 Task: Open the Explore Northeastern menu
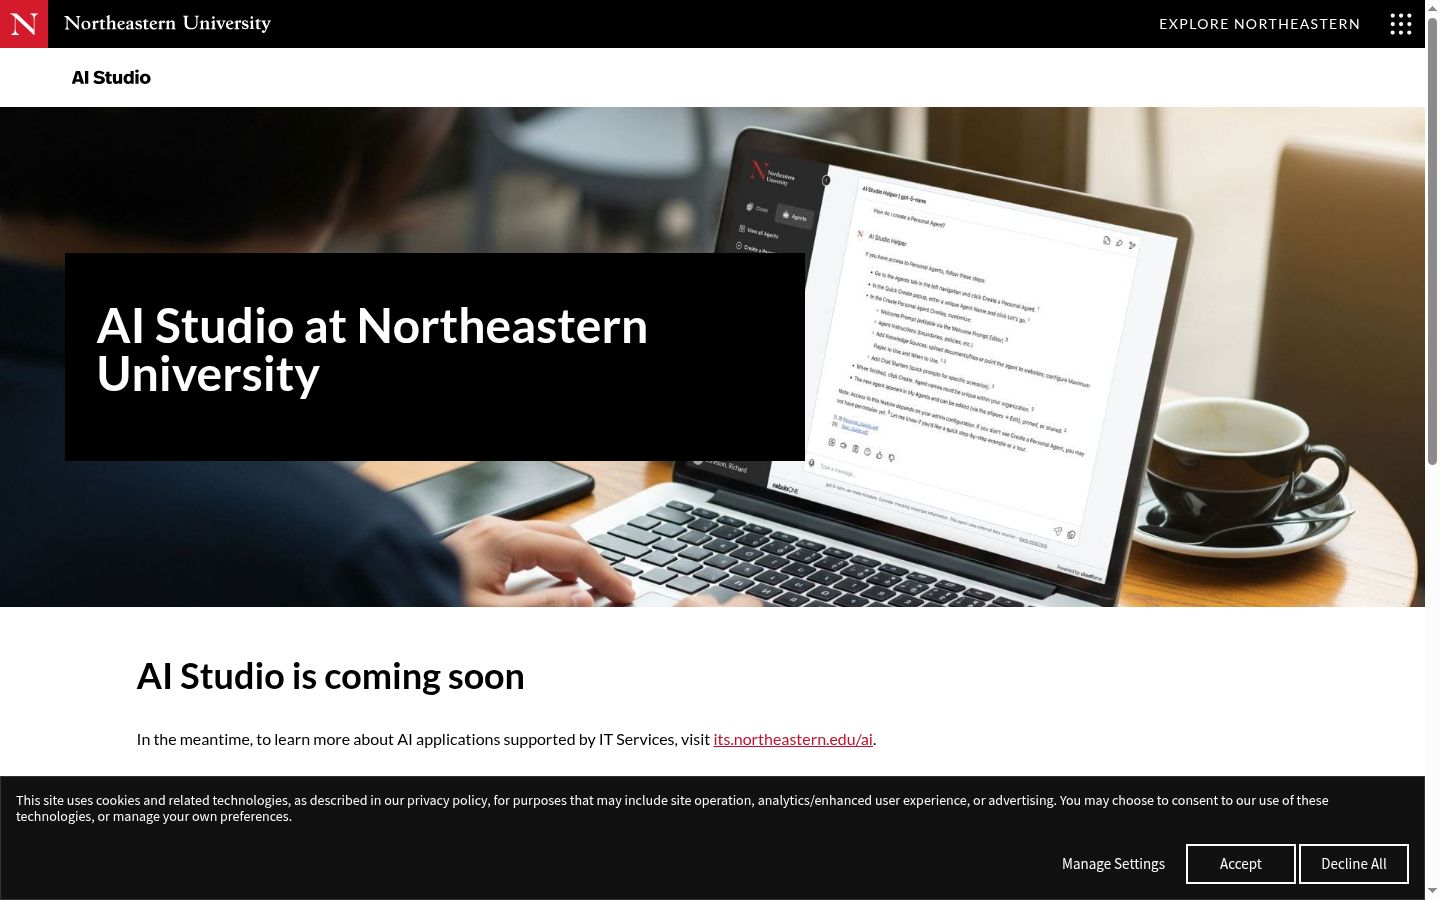(x=1259, y=24)
